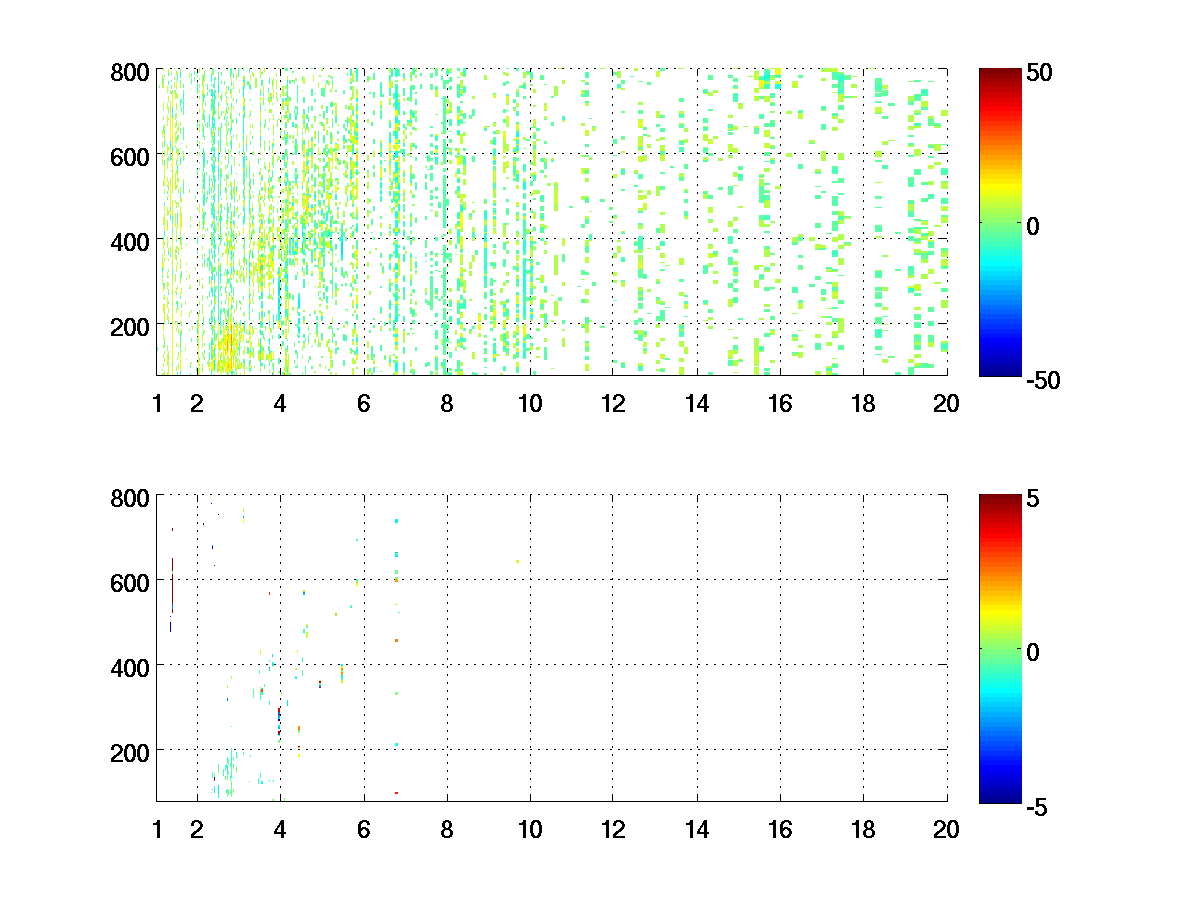Click x-axis tick '8' of upper plot
Screen dimensions: 1200x900
(x=447, y=404)
